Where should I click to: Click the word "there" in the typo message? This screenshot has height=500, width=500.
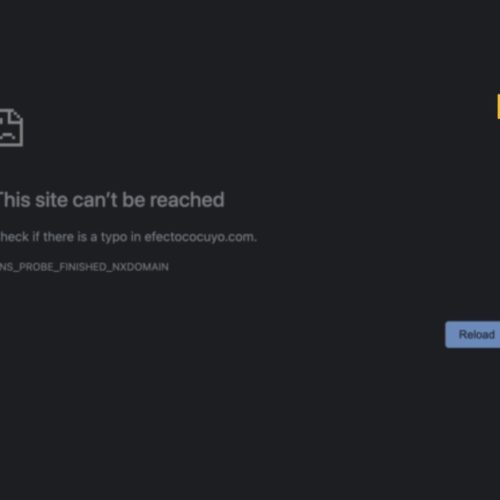58,237
